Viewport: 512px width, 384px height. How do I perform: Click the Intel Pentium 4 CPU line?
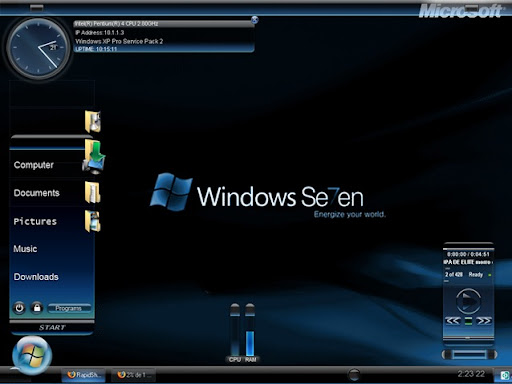[116, 24]
